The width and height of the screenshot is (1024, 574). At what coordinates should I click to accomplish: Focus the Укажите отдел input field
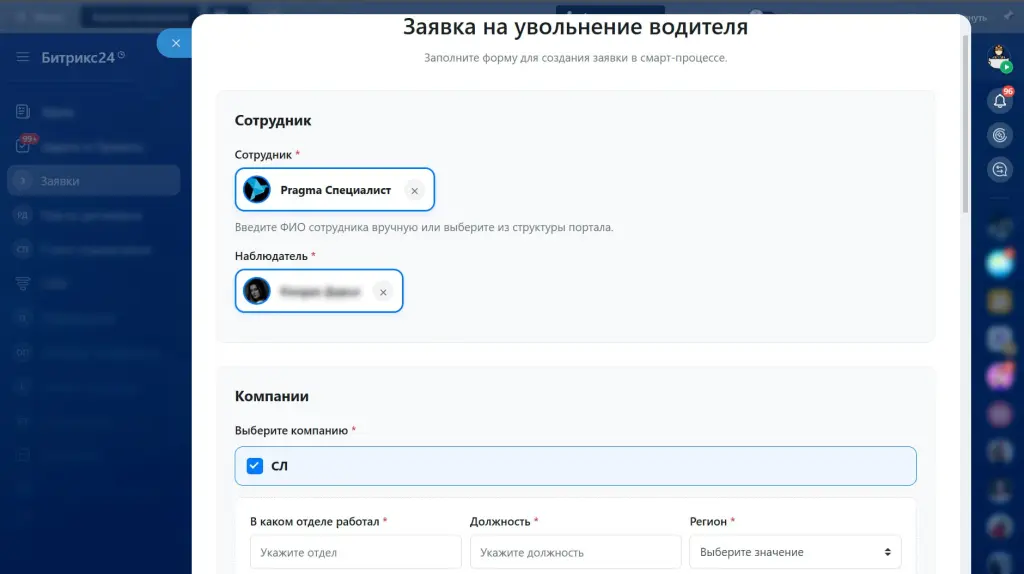click(356, 552)
